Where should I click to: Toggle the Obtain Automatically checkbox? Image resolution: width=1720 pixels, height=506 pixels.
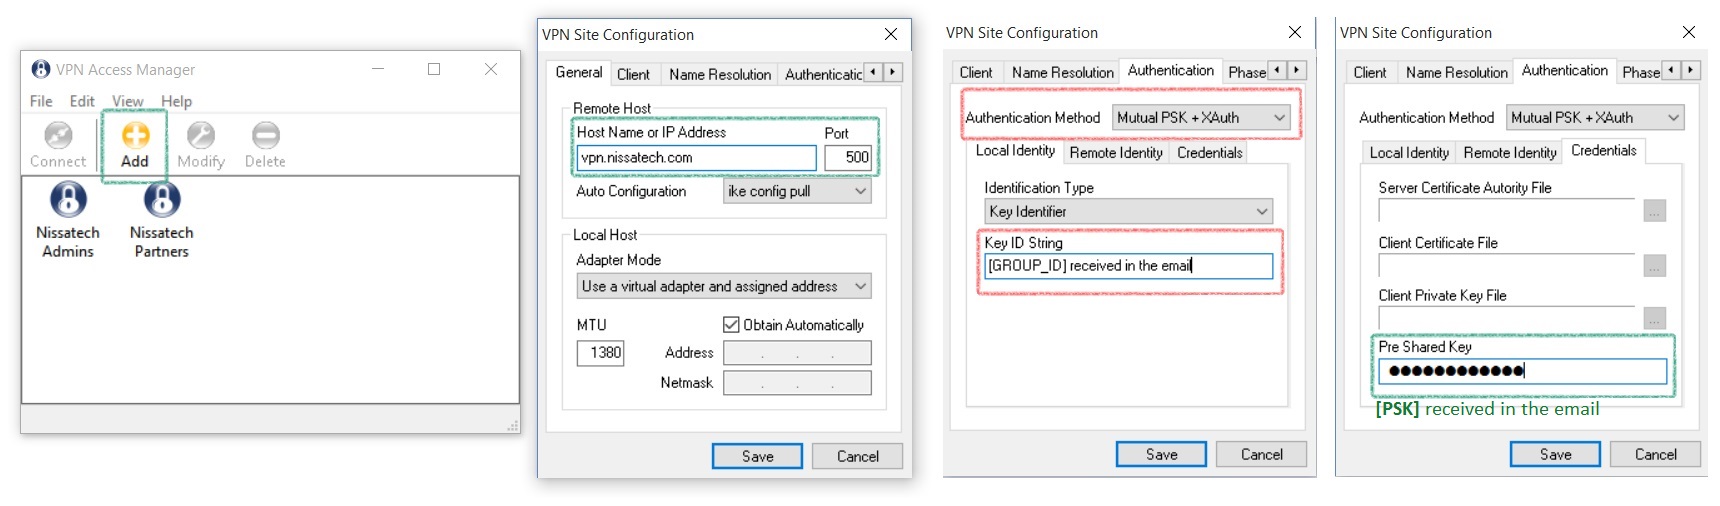coord(731,325)
